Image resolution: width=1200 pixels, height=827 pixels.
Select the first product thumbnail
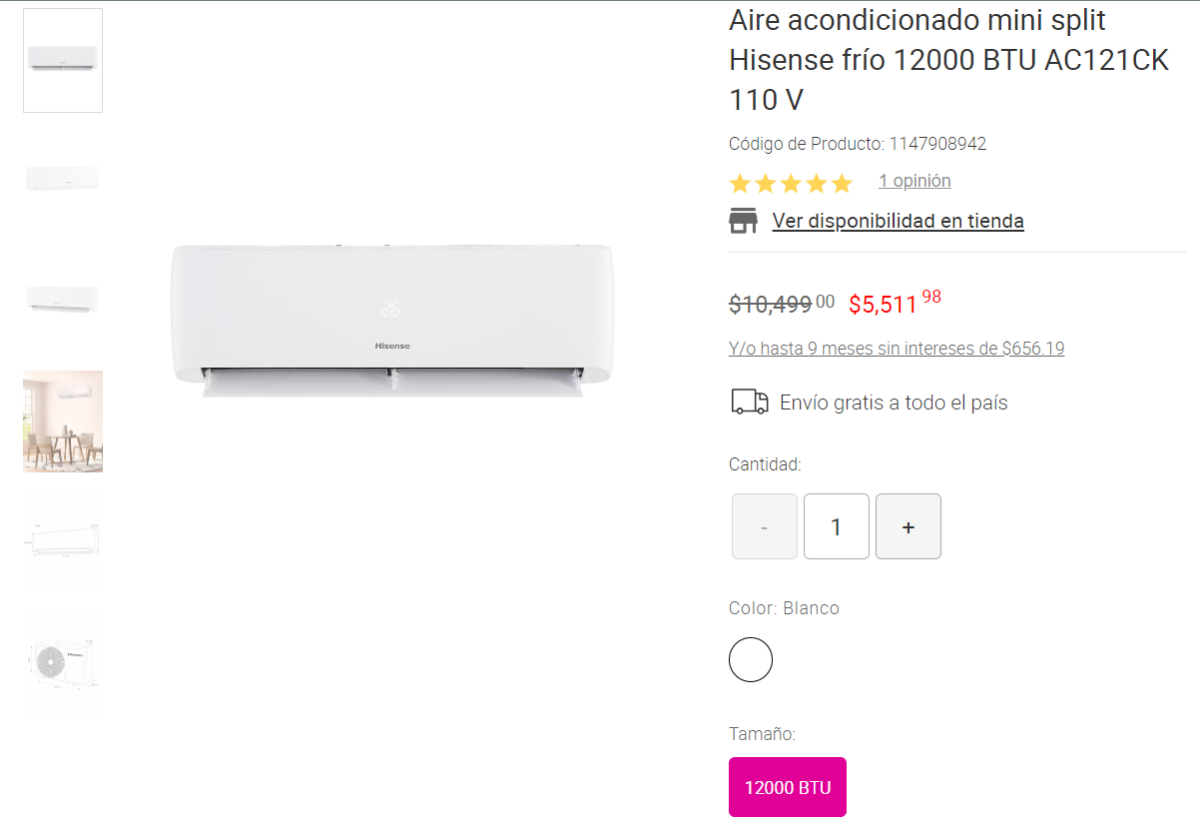click(x=63, y=60)
